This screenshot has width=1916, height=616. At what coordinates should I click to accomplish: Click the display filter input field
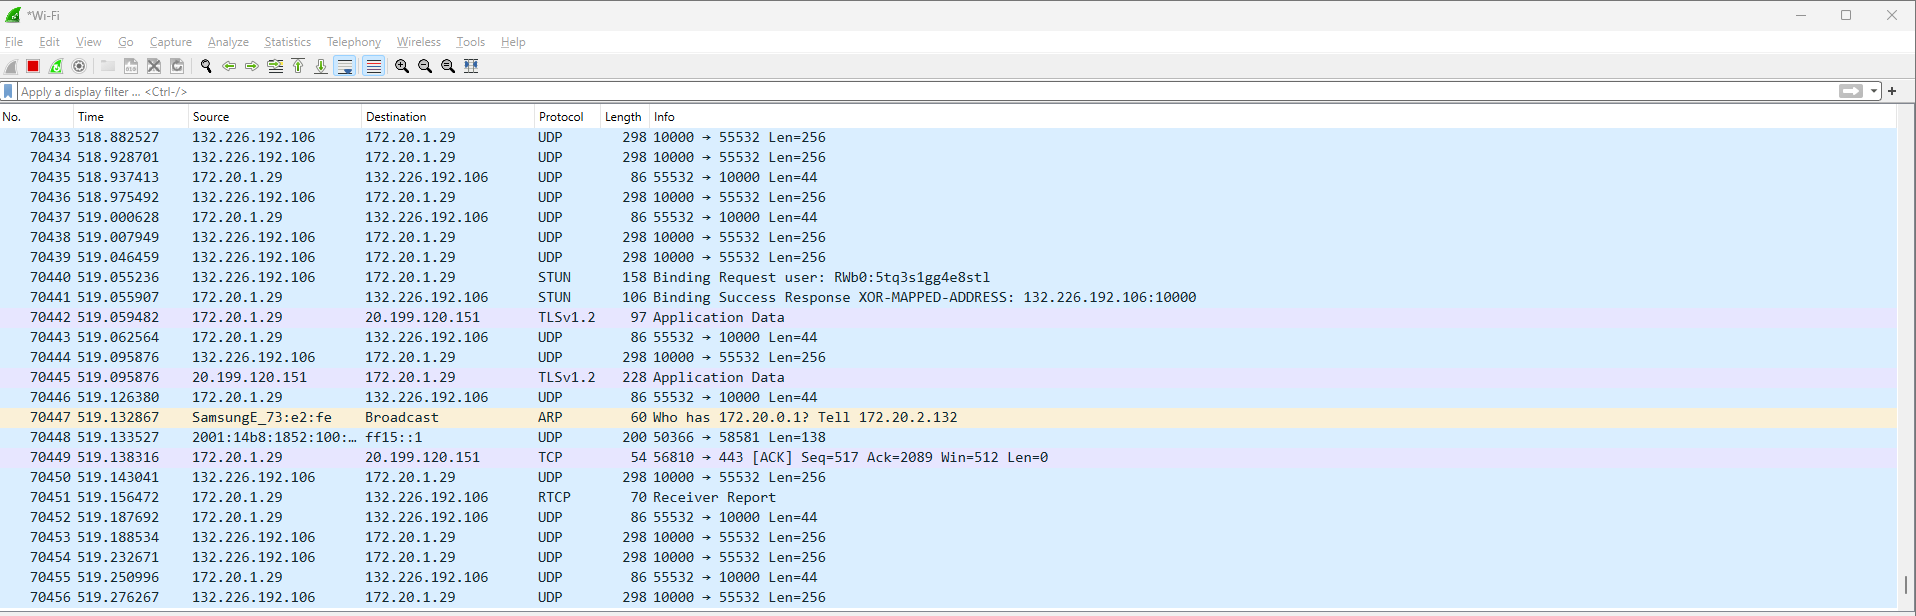click(900, 91)
